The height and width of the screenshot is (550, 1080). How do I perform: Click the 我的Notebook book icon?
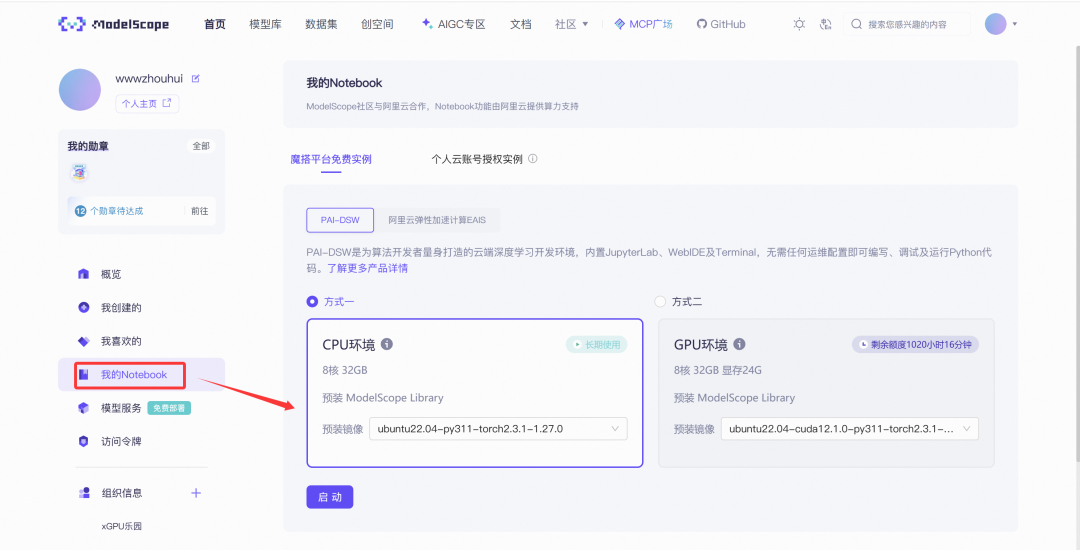pyautogui.click(x=83, y=374)
